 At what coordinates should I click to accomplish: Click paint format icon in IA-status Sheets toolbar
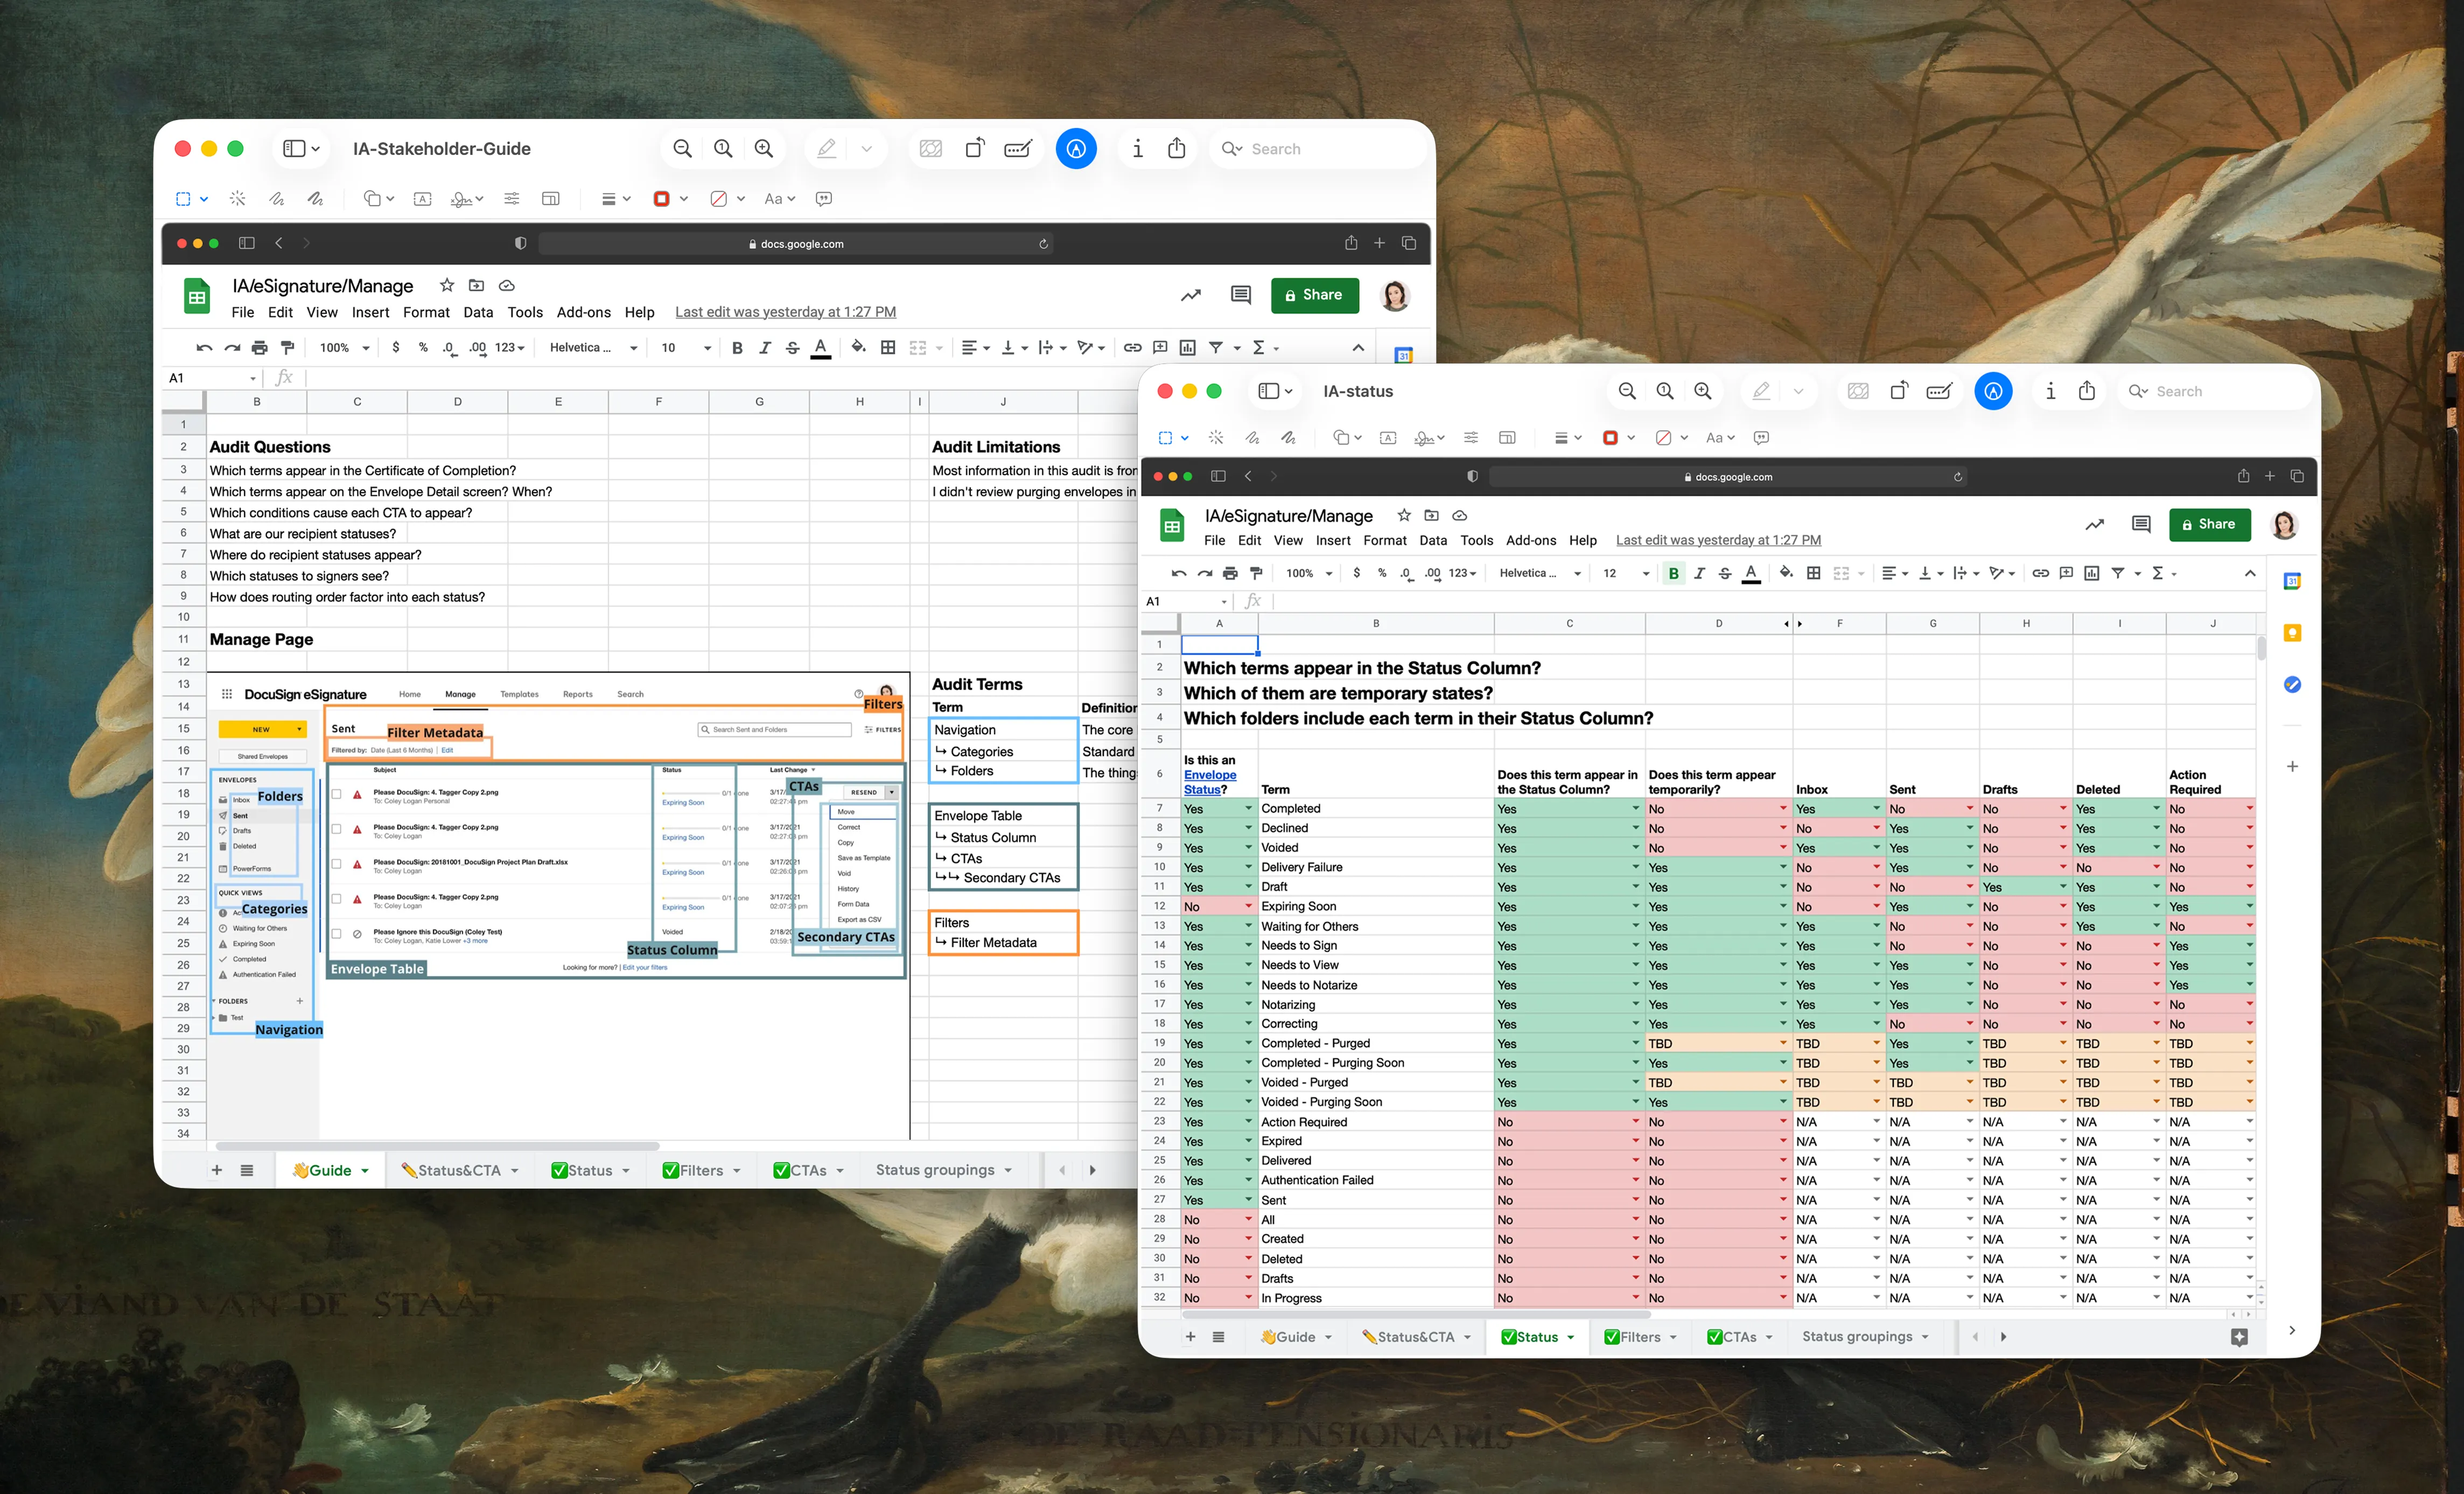[1256, 573]
